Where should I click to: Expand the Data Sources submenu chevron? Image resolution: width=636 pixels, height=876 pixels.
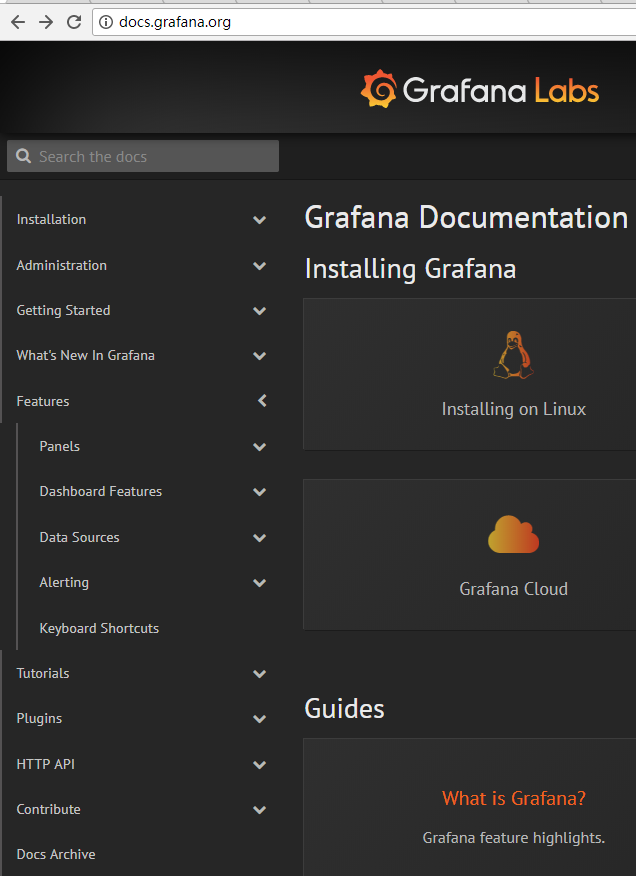tap(260, 538)
